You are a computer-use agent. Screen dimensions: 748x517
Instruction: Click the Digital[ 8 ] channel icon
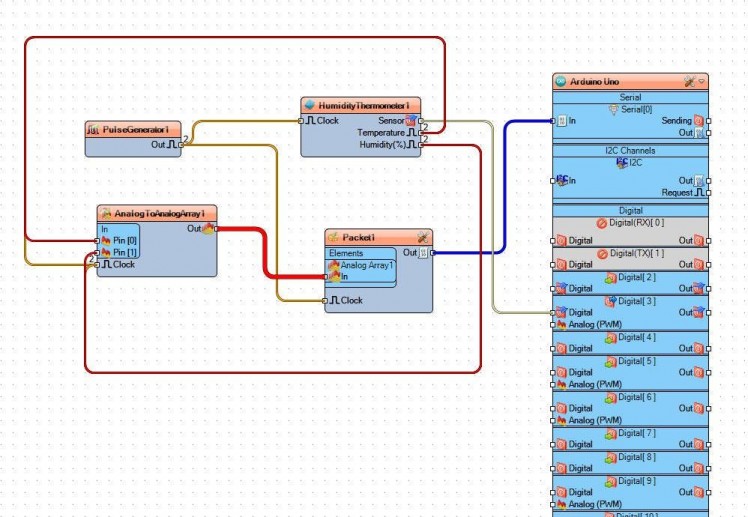click(x=611, y=458)
